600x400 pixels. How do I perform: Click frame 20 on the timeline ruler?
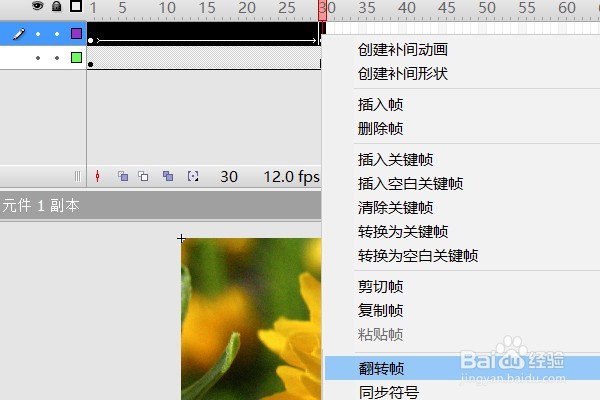tap(247, 8)
